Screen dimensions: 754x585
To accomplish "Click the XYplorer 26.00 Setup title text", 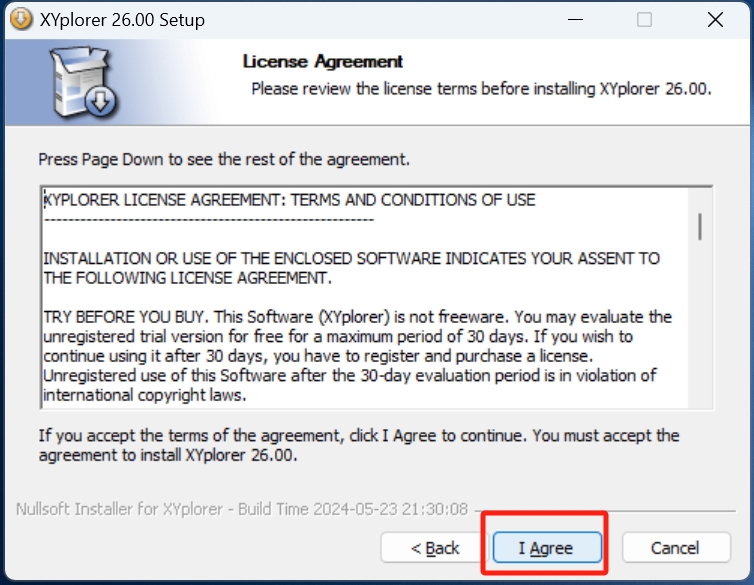I will [122, 20].
